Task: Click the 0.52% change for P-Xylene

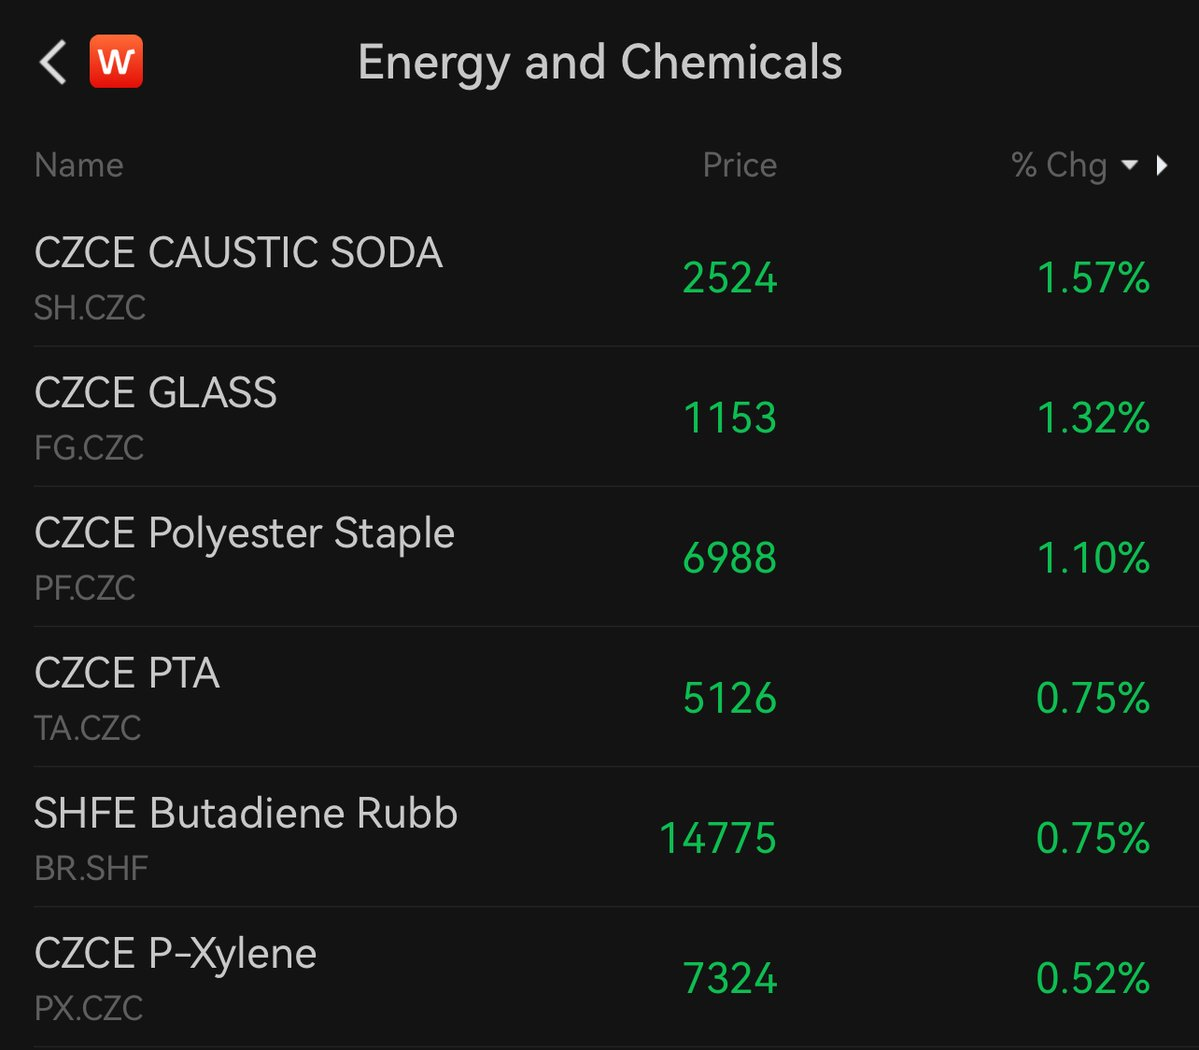Action: [x=1093, y=978]
